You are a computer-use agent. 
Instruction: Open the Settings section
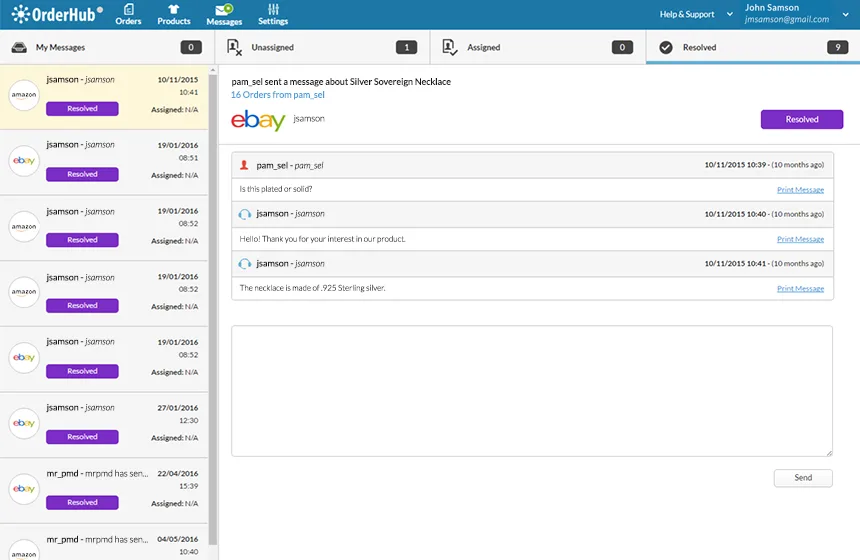pyautogui.click(x=273, y=15)
